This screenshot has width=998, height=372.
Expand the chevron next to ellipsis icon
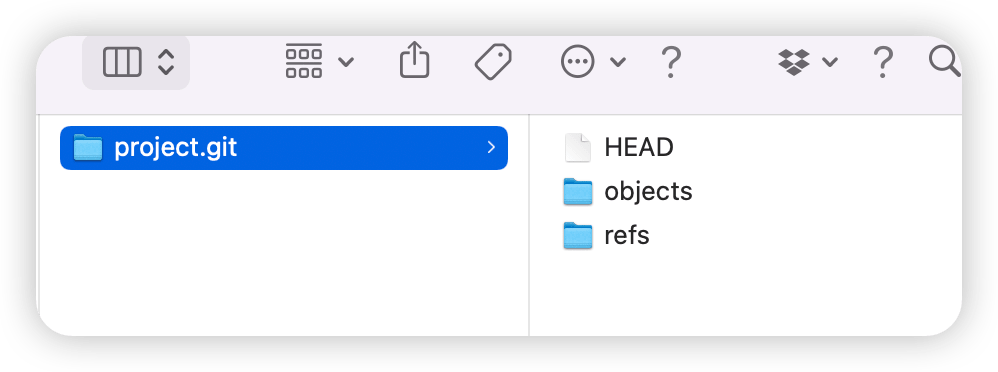coord(618,62)
